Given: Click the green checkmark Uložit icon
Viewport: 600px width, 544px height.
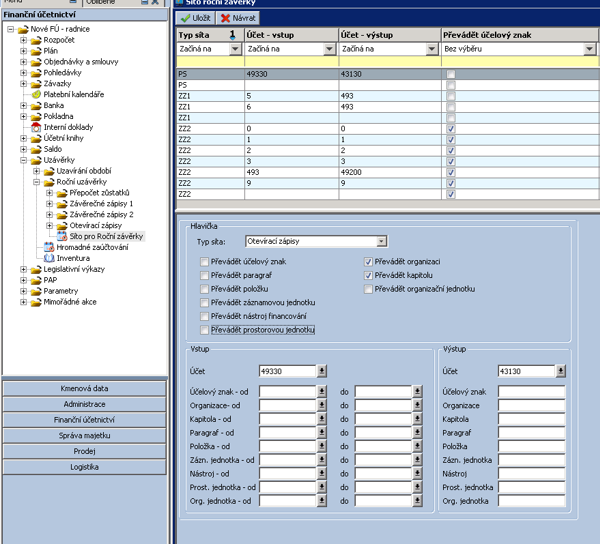Looking at the screenshot, I should tap(184, 18).
